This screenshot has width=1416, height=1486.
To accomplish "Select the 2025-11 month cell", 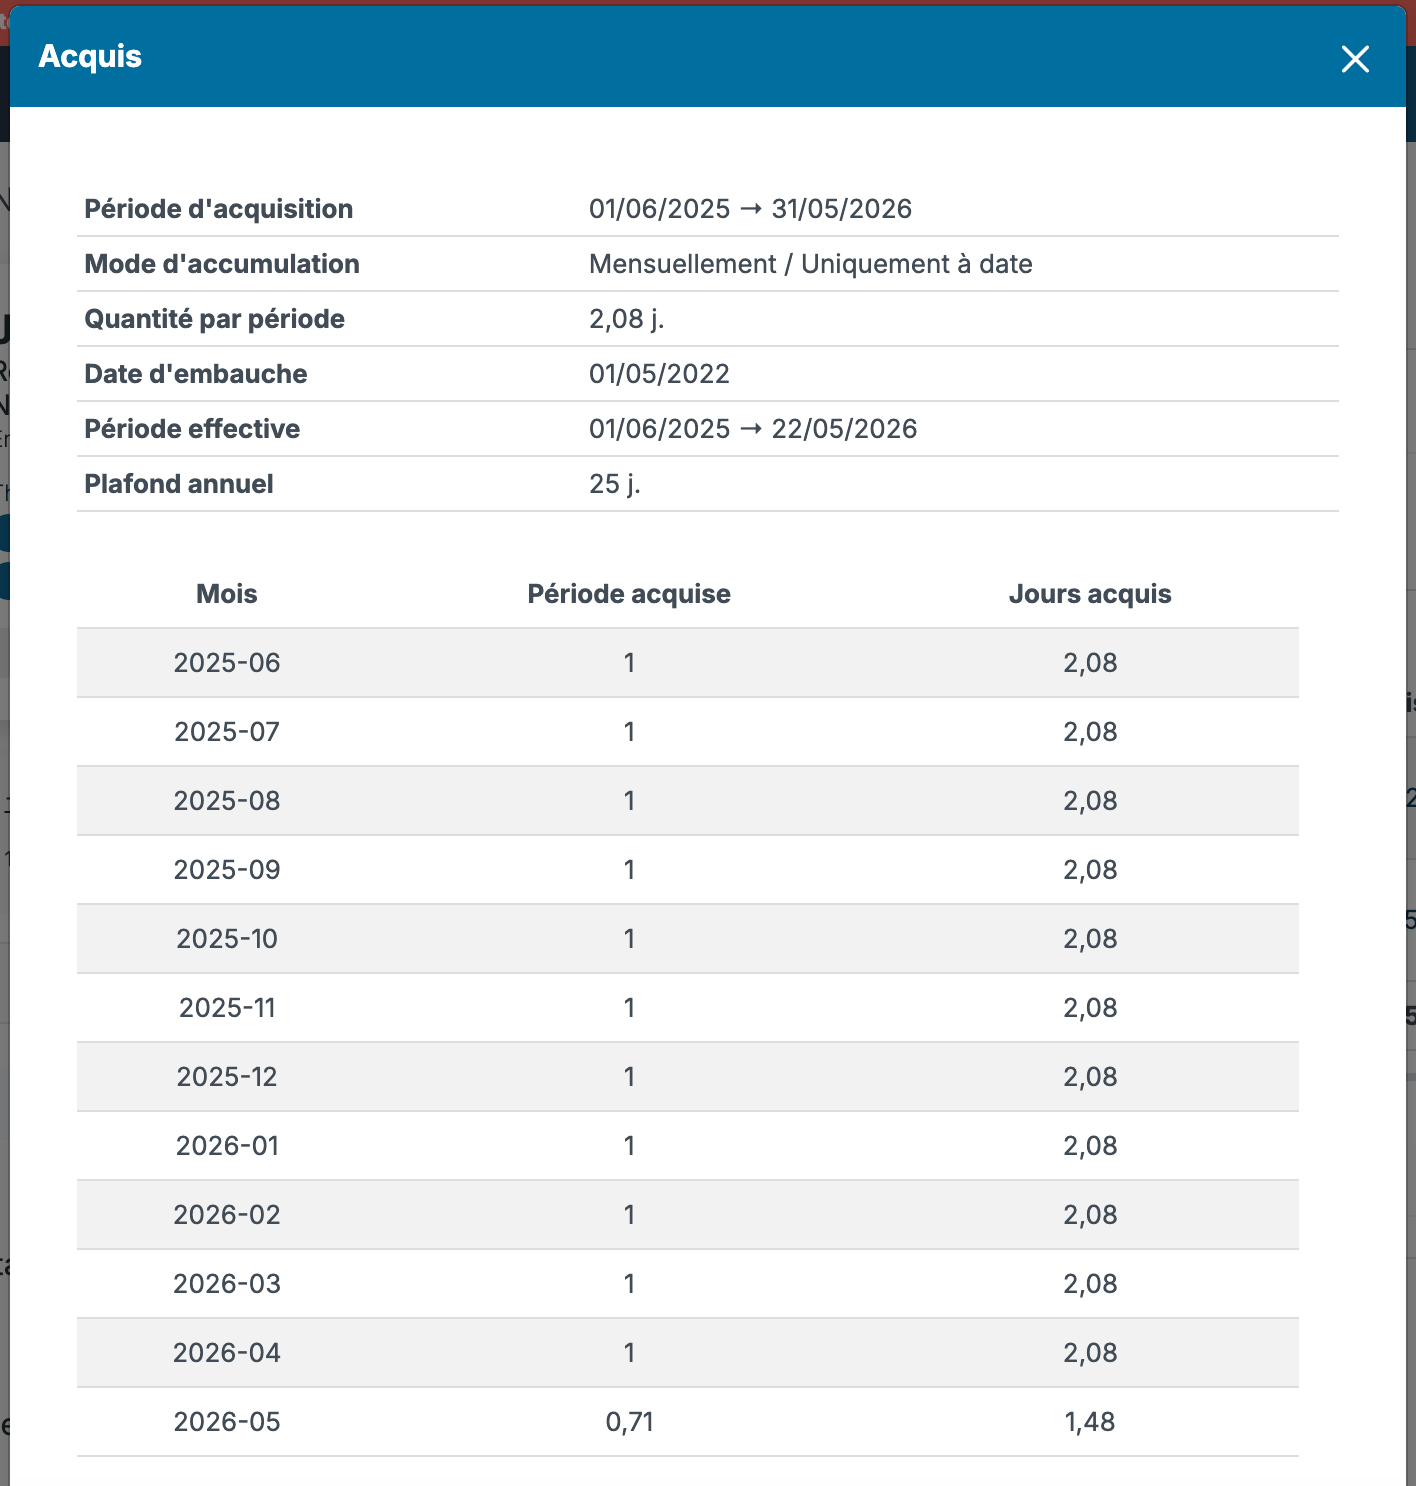I will click(227, 1008).
